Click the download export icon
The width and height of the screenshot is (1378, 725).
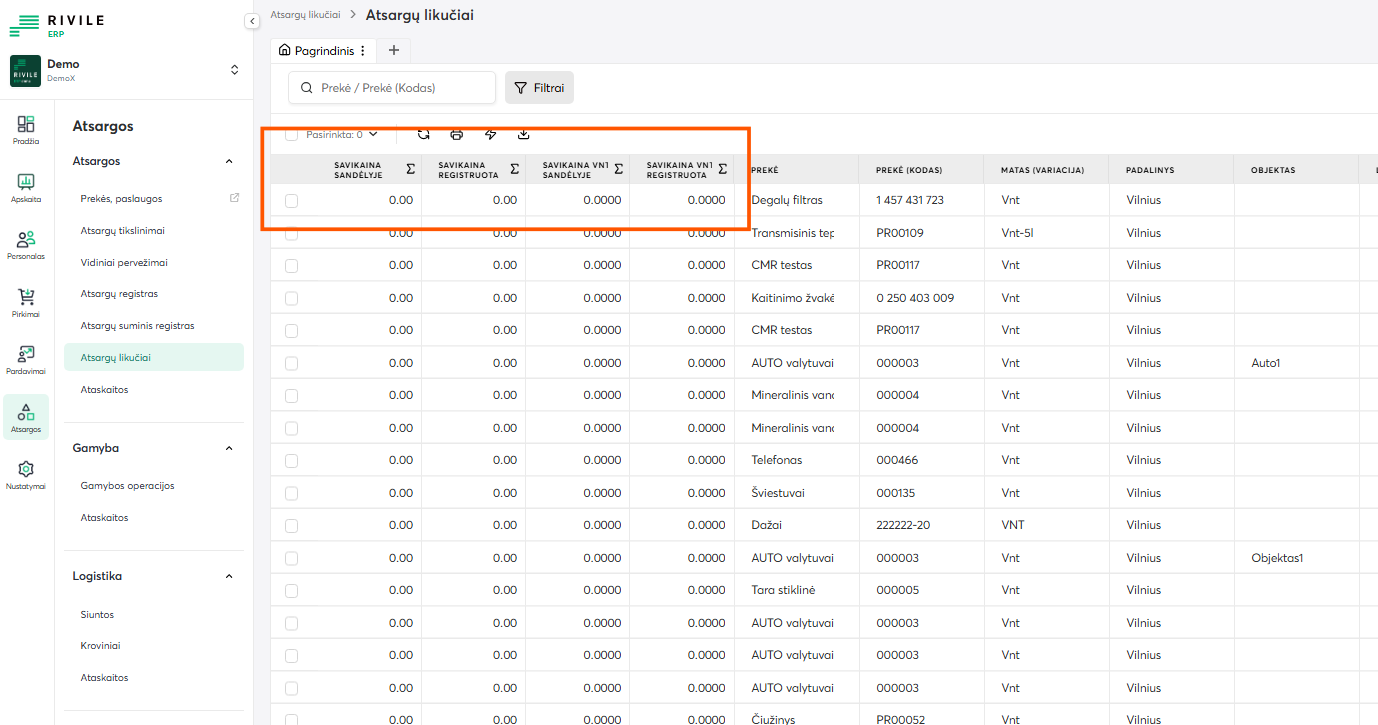523,134
